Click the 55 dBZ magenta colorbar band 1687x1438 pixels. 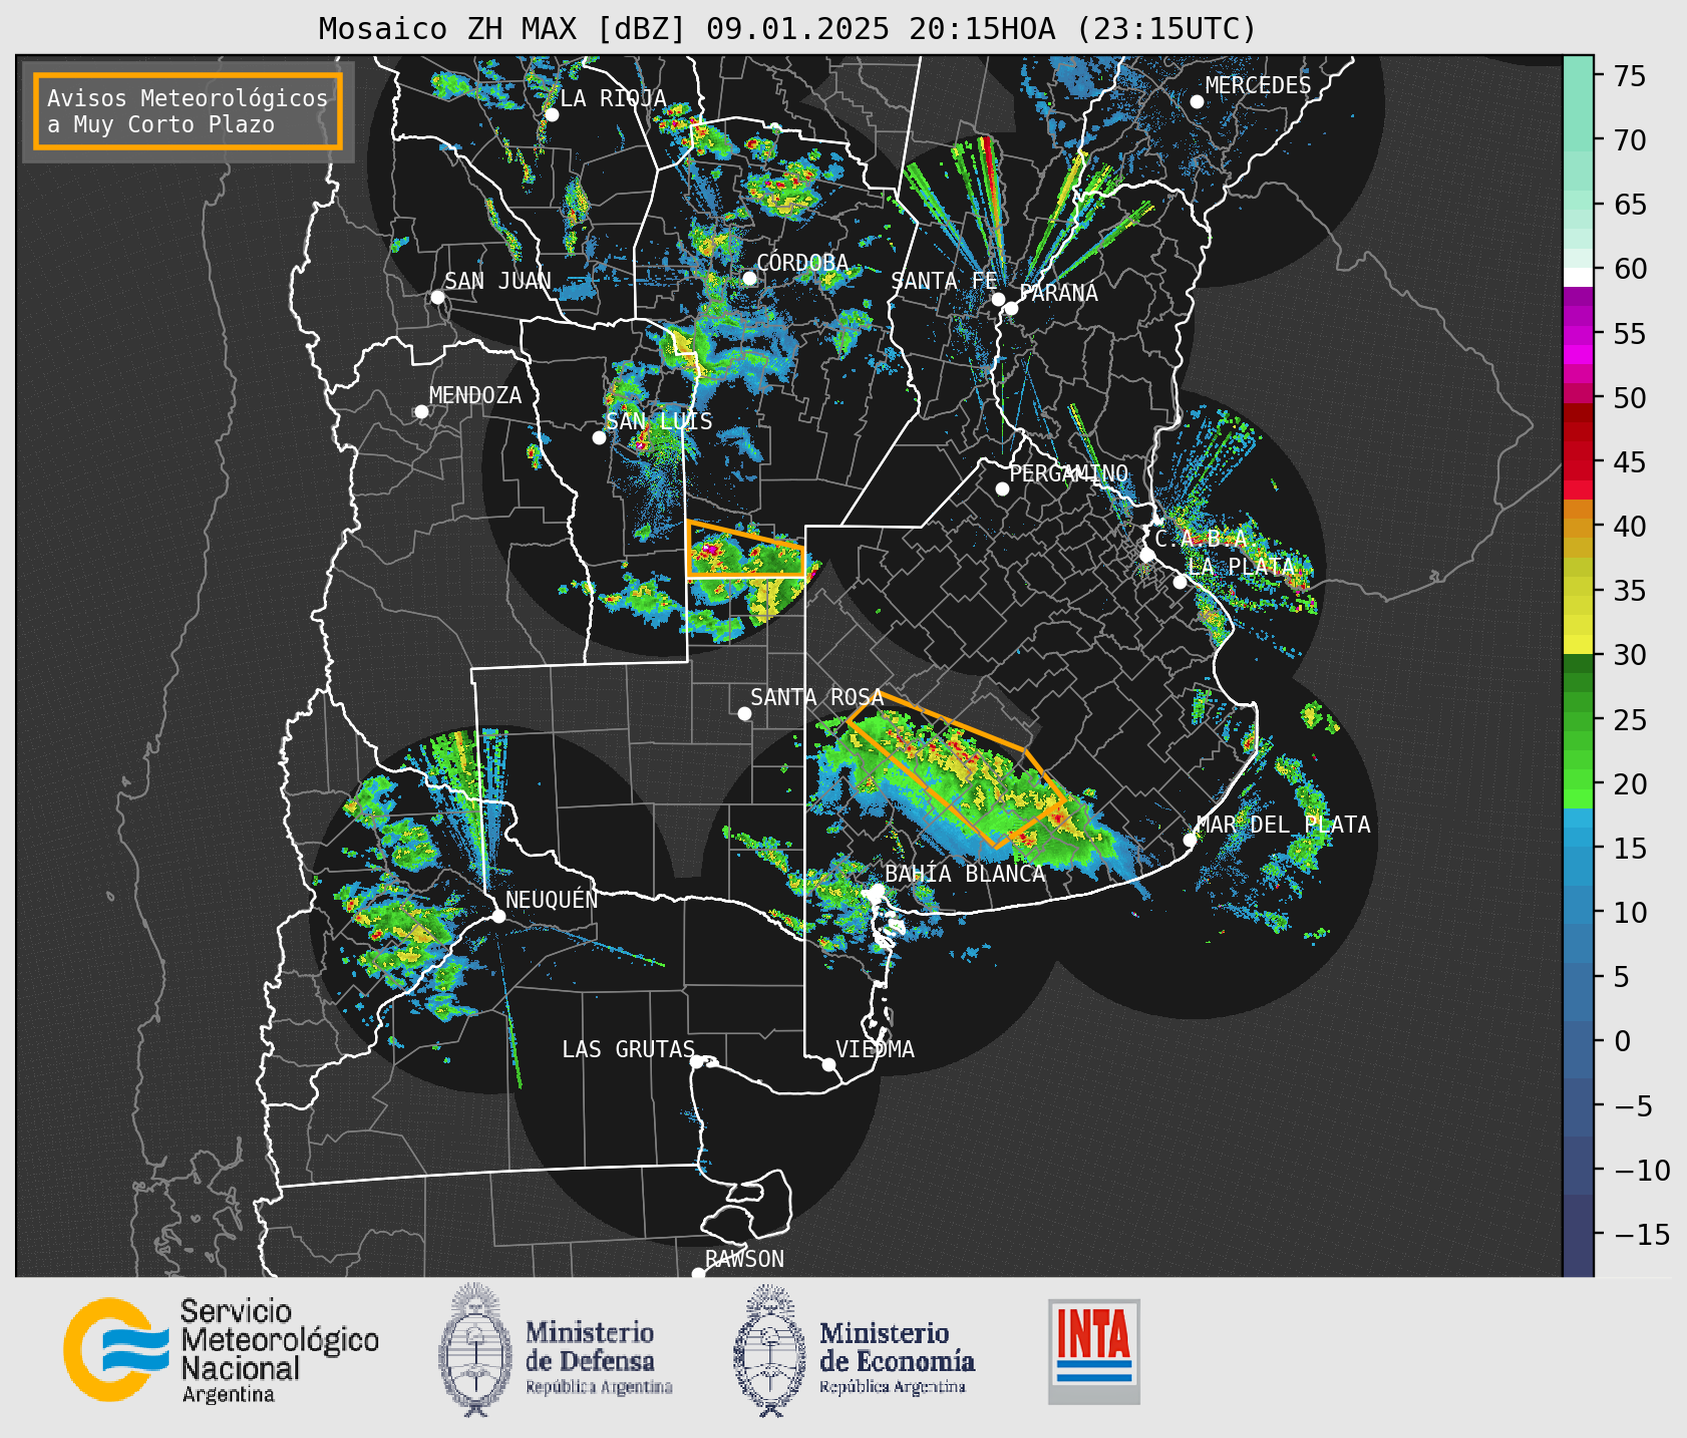pos(1577,333)
